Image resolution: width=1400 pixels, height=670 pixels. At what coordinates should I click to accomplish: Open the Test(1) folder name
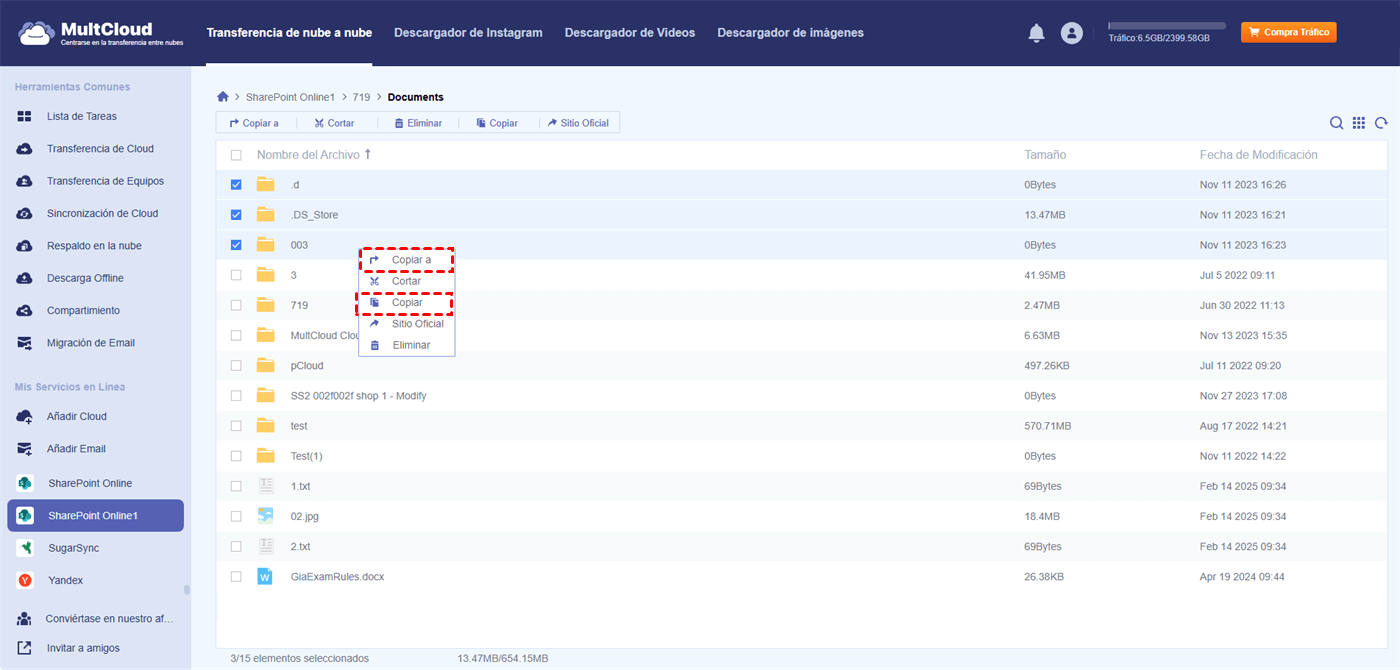(x=306, y=456)
